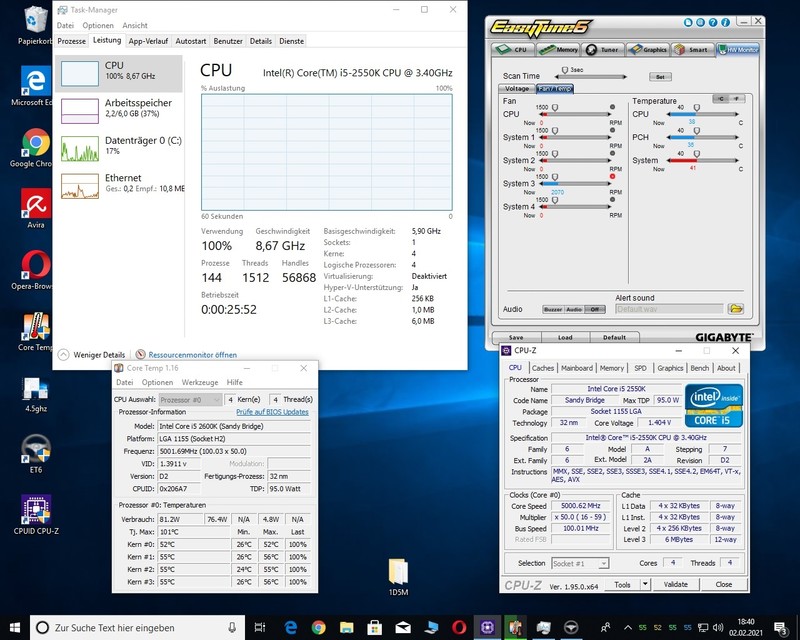Toggle the System 1 fan alert indicator
Screen dimensions: 800x640
pyautogui.click(x=612, y=130)
